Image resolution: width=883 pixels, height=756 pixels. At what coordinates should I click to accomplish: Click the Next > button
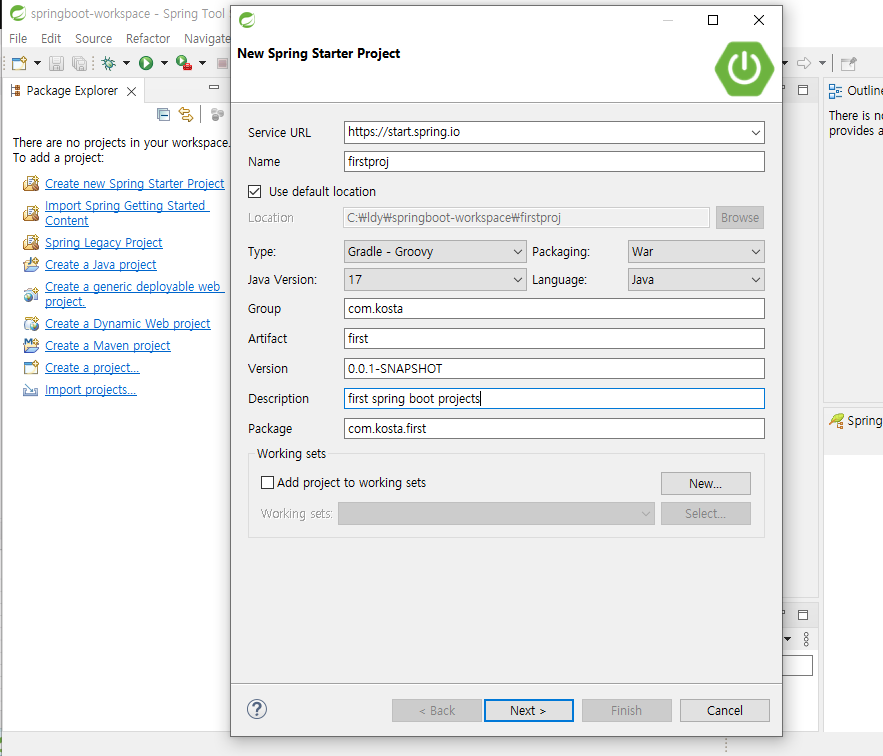[x=528, y=710]
